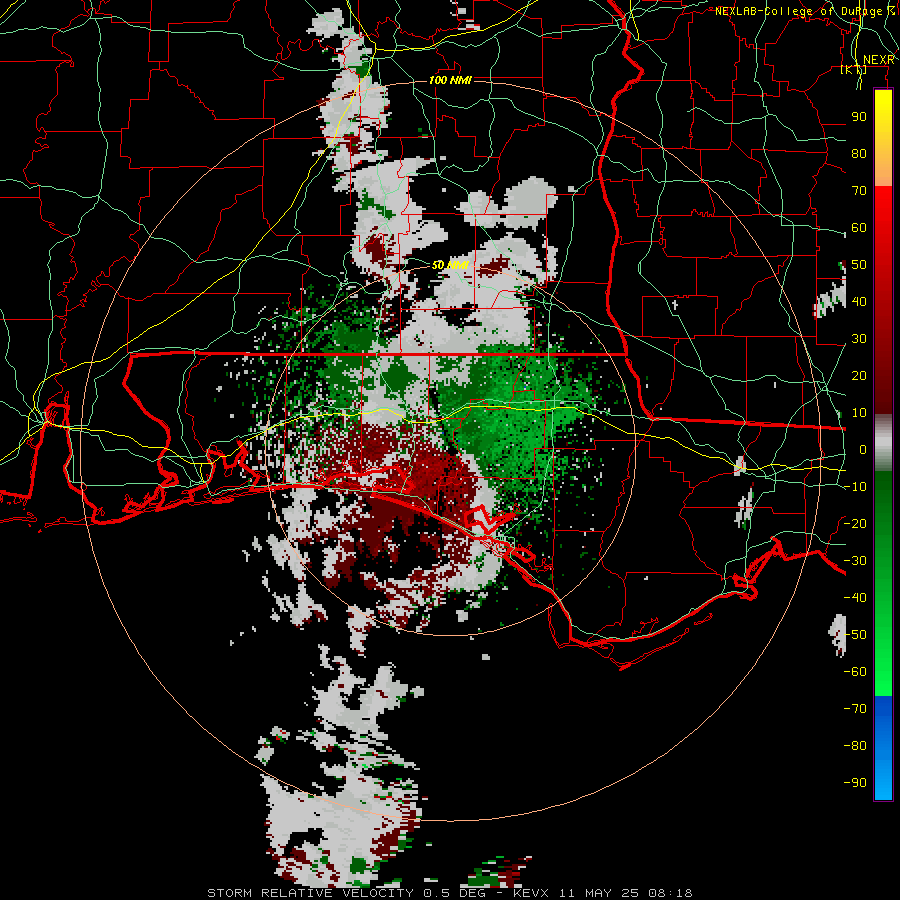Click the -70 scale value

(855, 709)
